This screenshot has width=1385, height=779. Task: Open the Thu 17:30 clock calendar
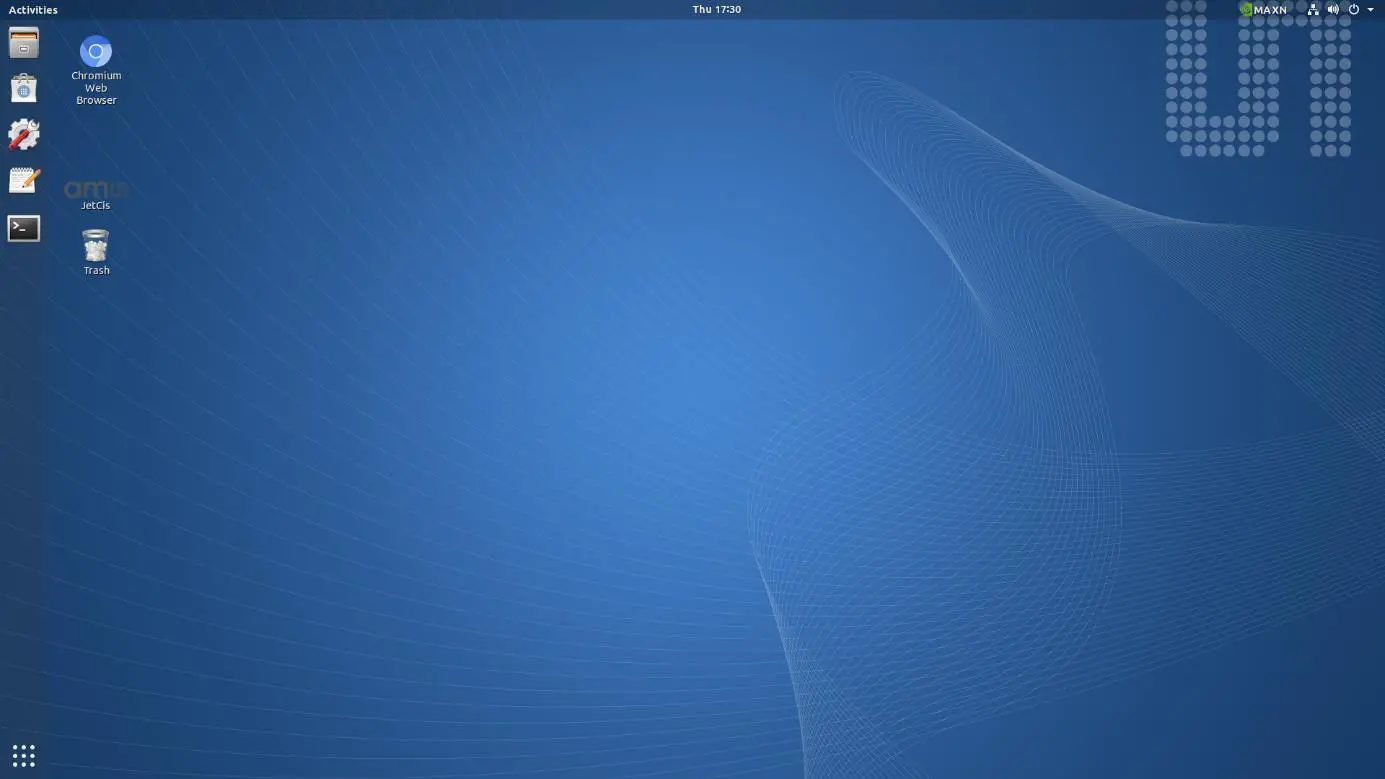(717, 9)
